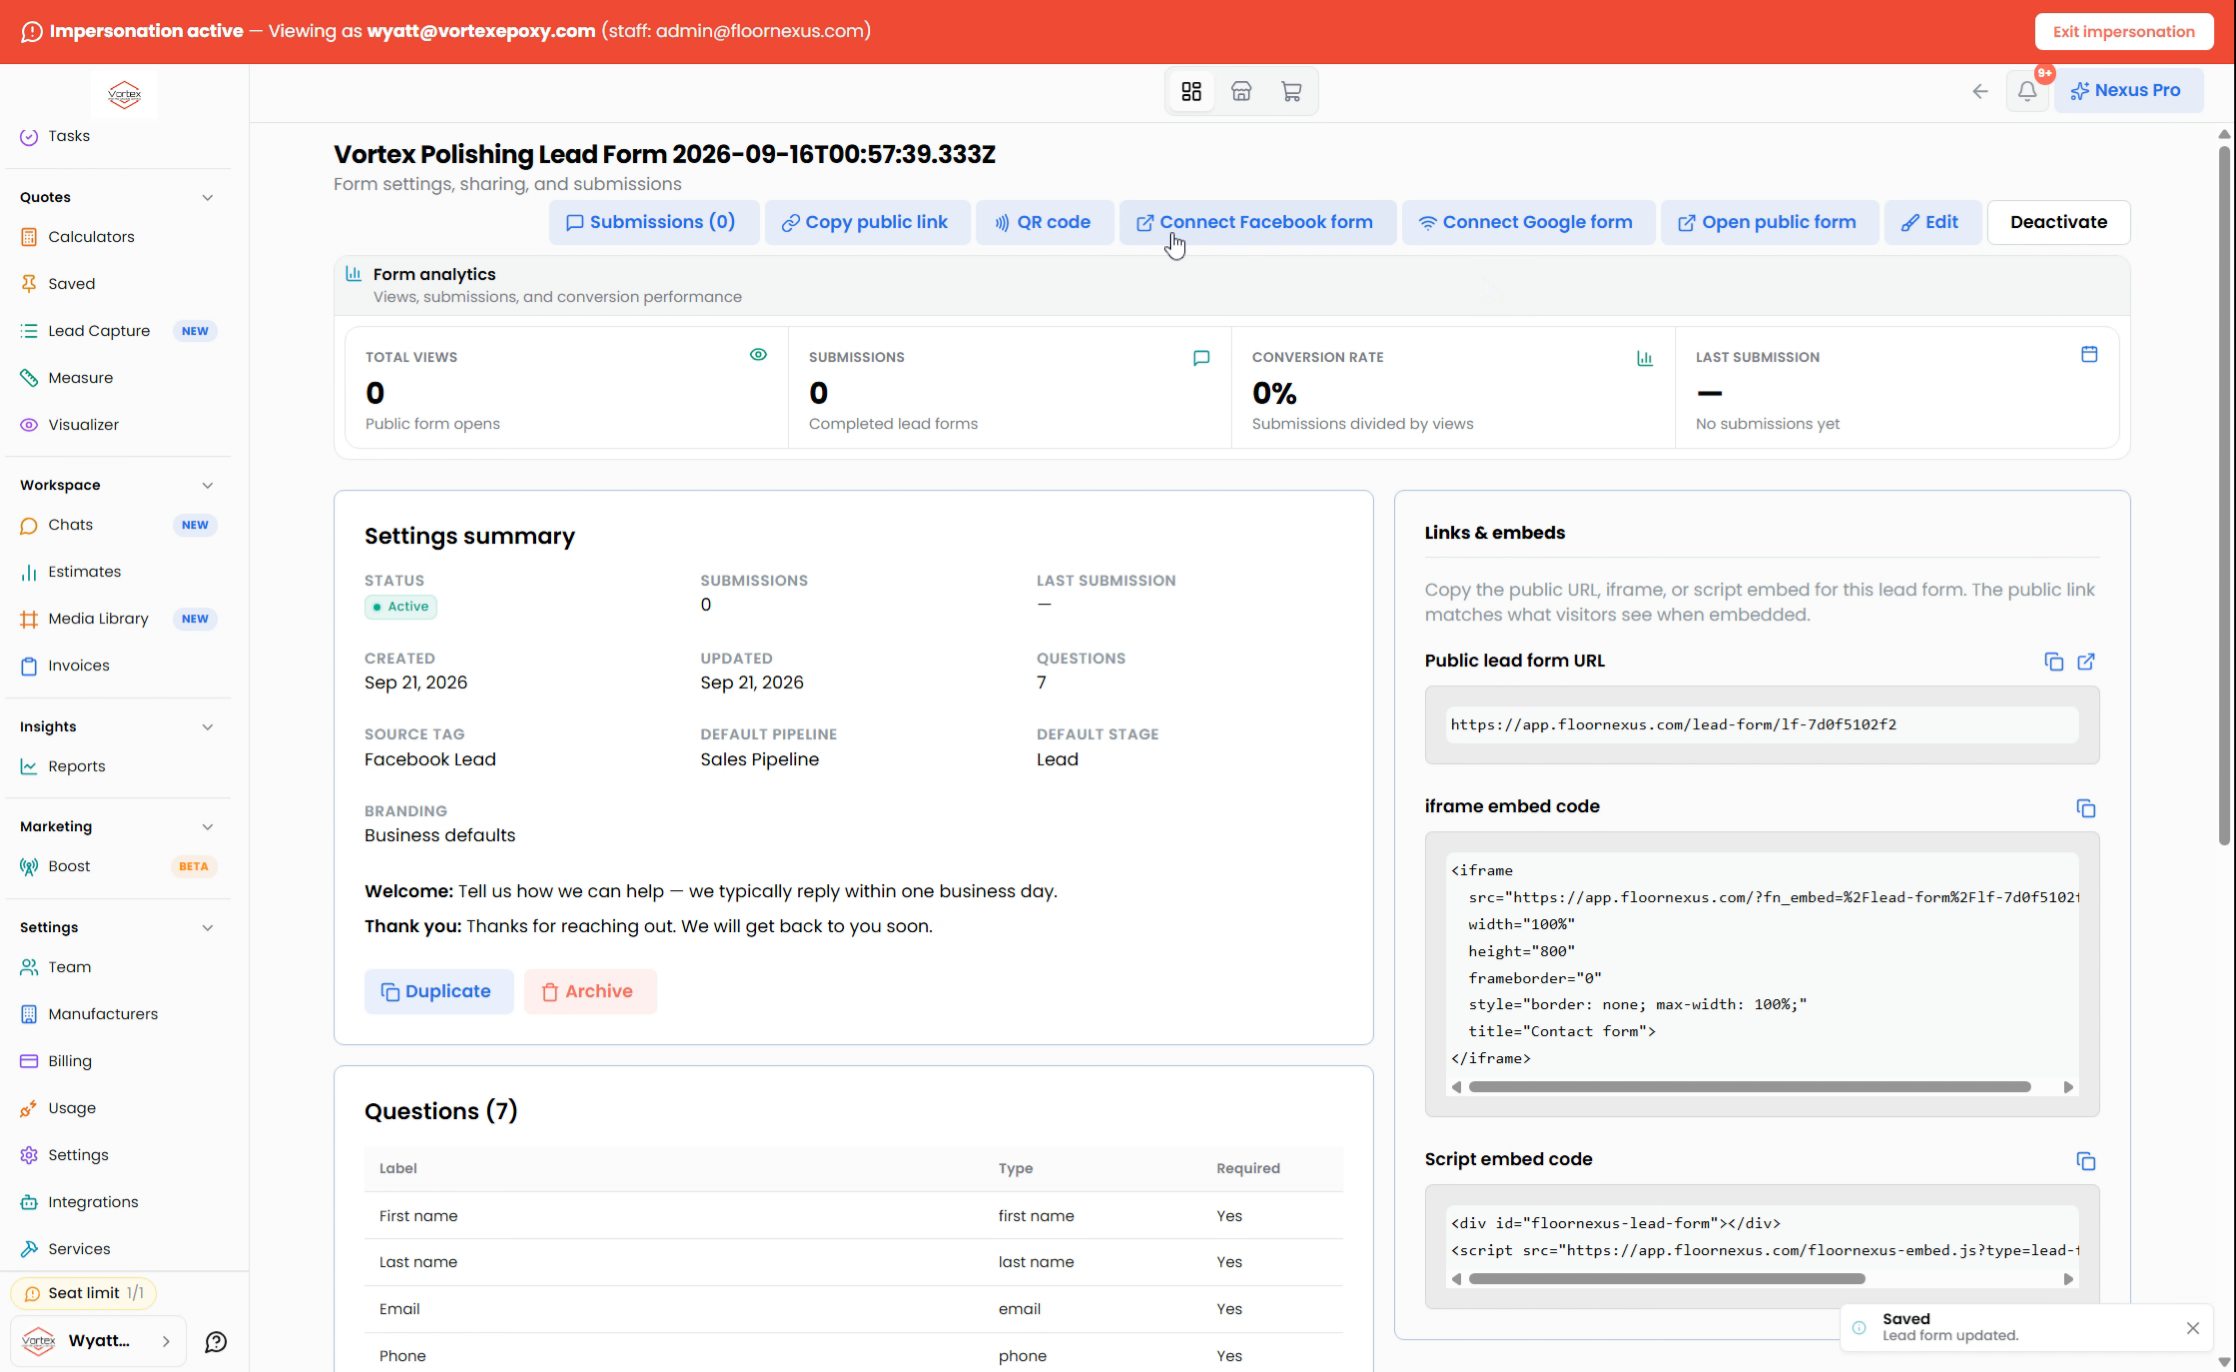This screenshot has height=1372, width=2236.
Task: Open public lead form URL in new tab icon
Action: point(2086,661)
